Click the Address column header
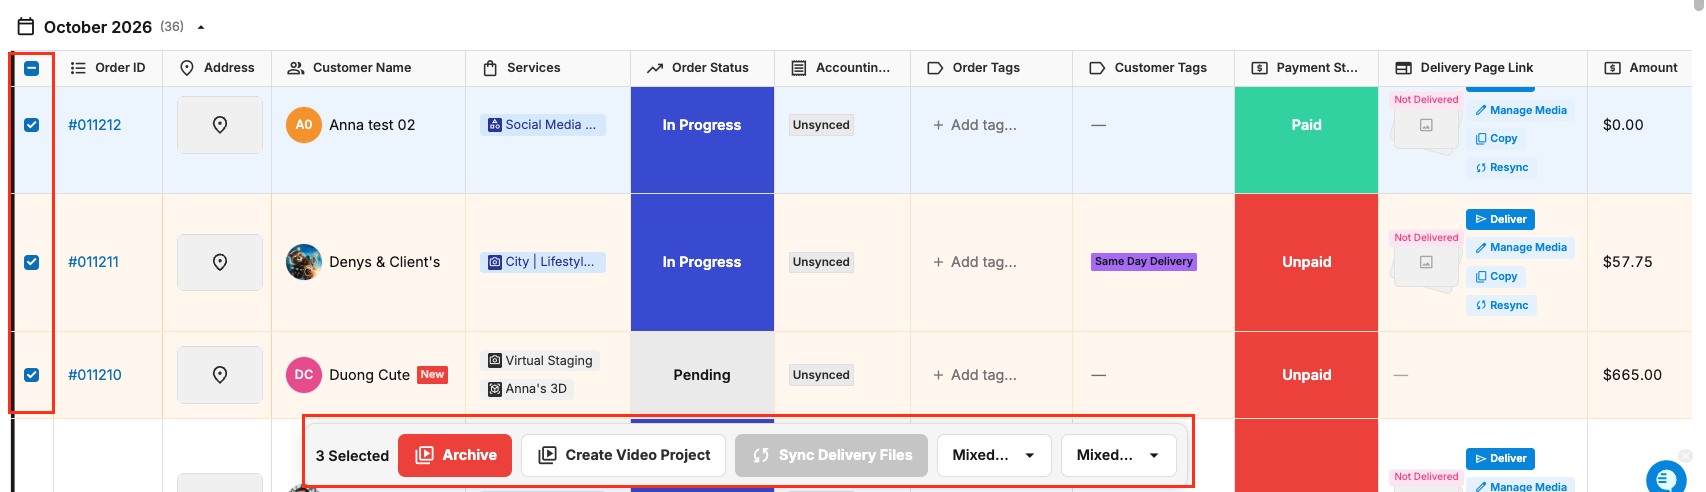 [x=217, y=68]
